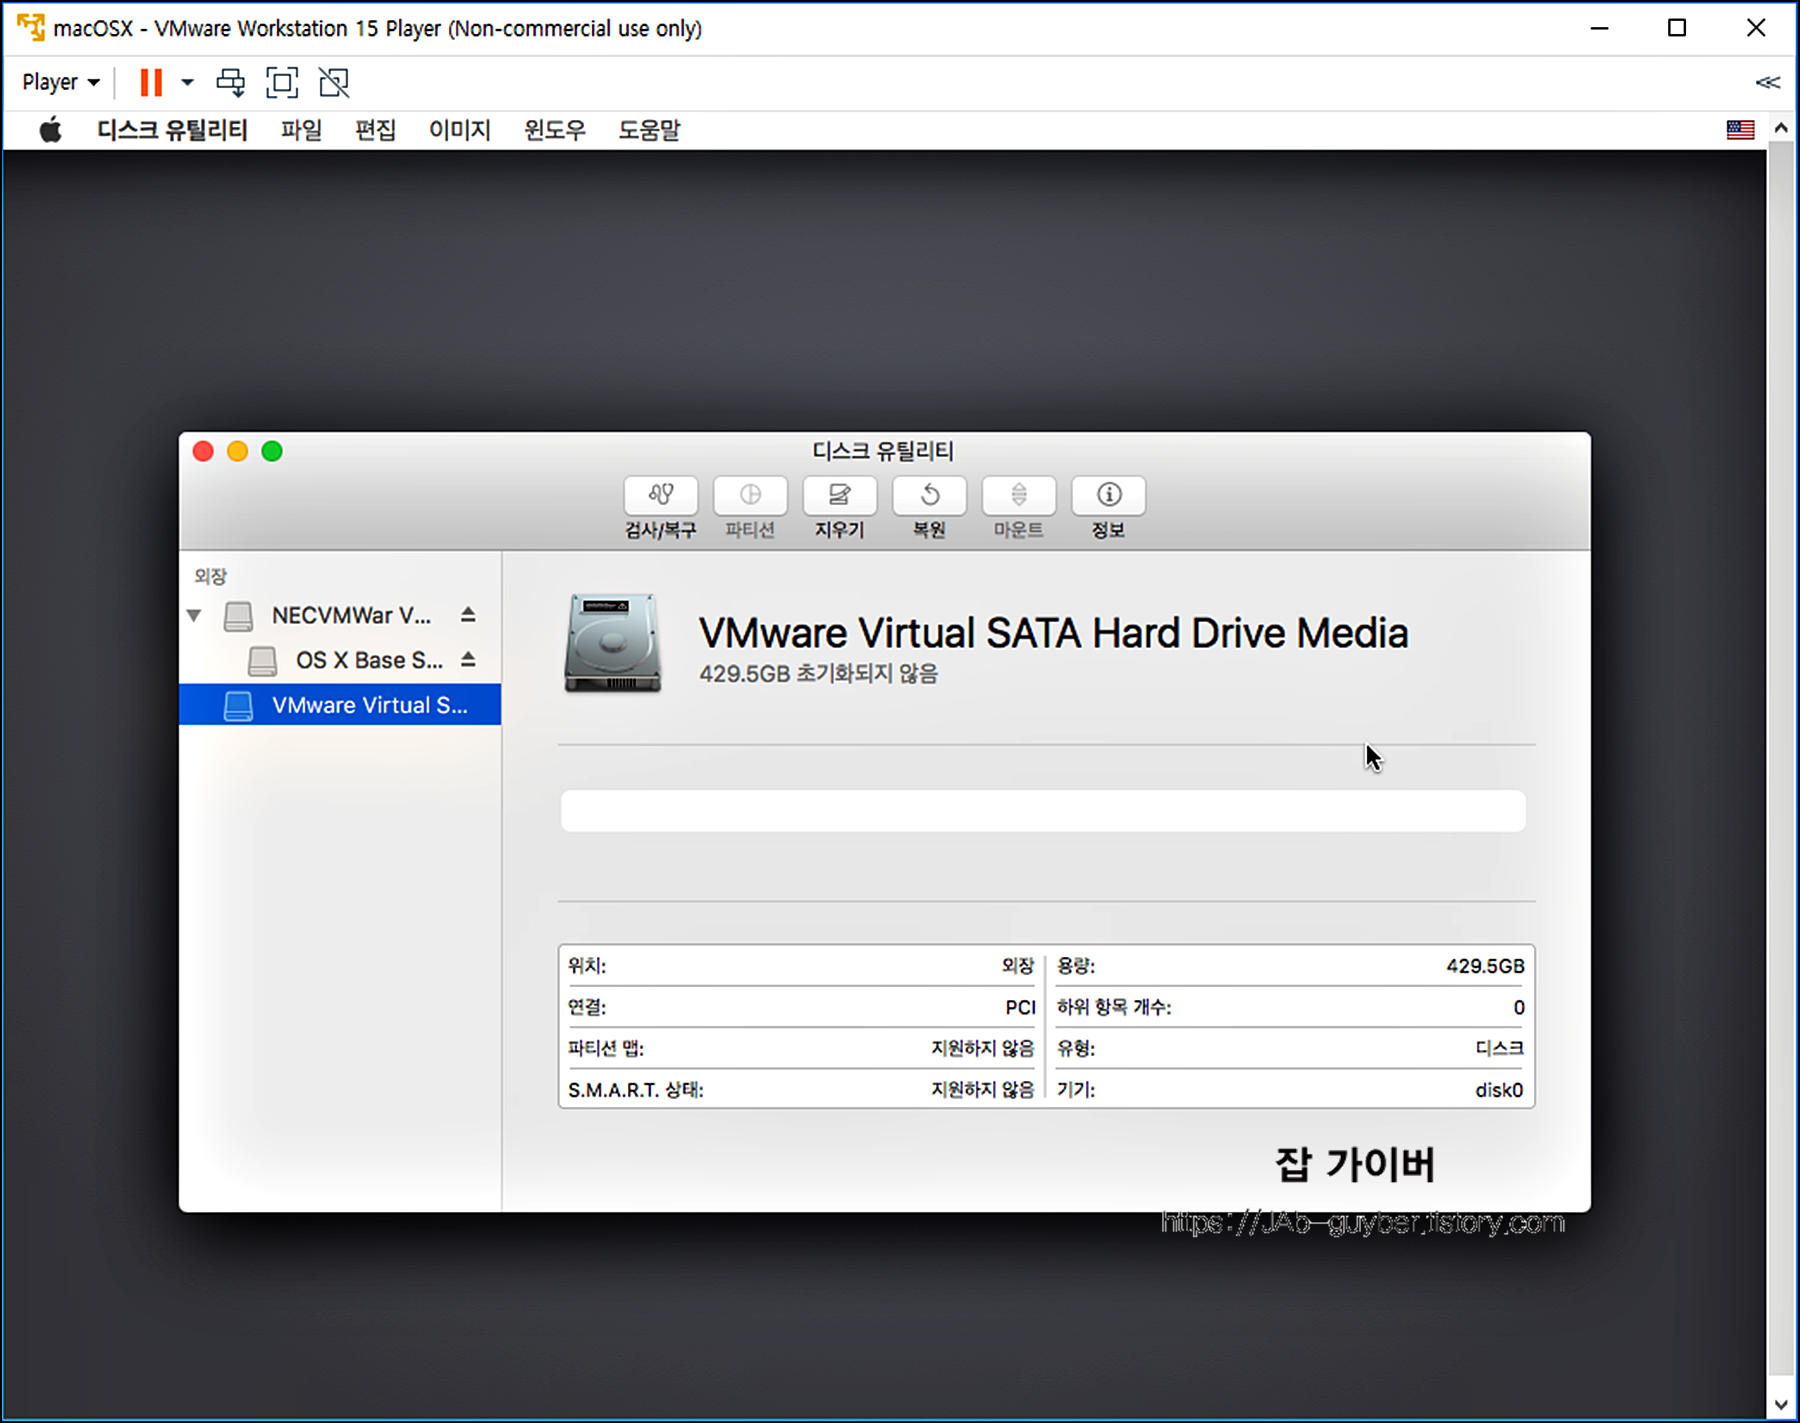The height and width of the screenshot is (1423, 1800).
Task: Click the large hard drive image
Action: pyautogui.click(x=613, y=643)
